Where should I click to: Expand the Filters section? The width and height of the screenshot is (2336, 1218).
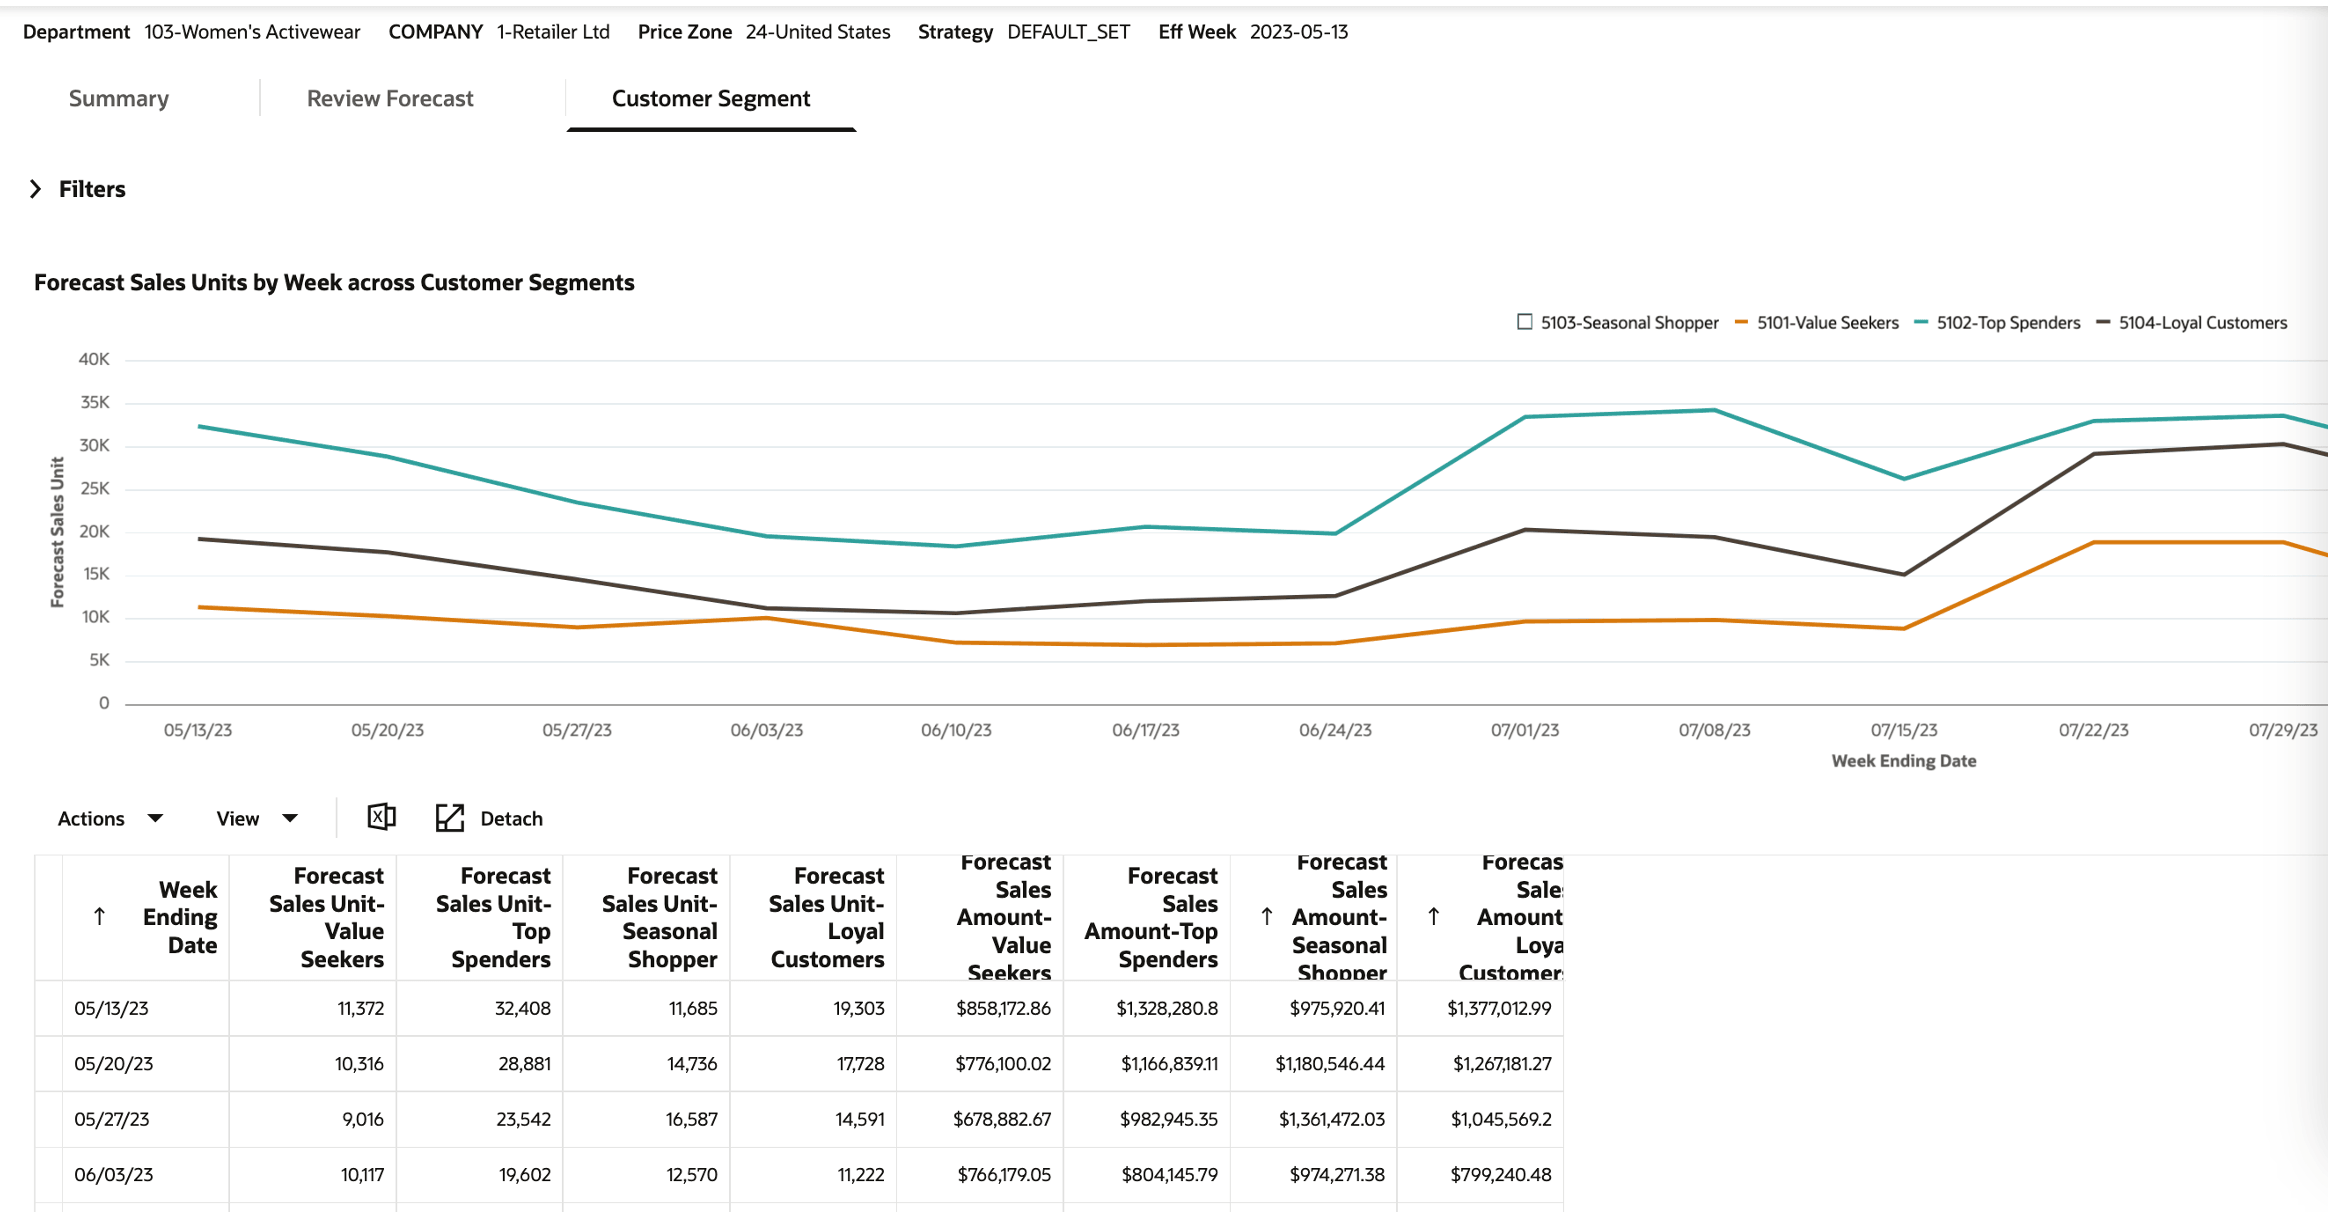coord(92,189)
